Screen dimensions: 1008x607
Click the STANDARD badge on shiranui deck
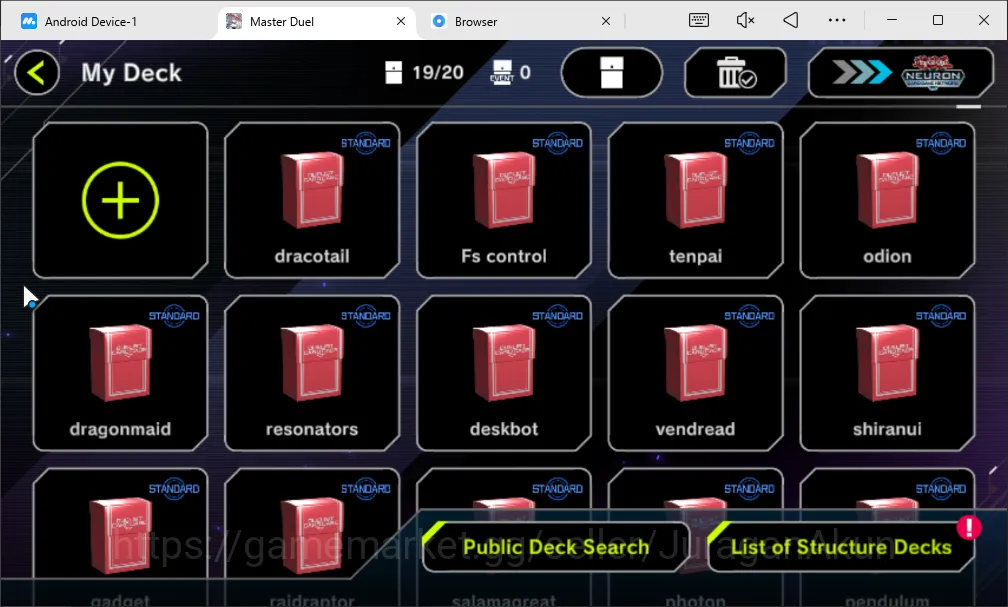[941, 316]
